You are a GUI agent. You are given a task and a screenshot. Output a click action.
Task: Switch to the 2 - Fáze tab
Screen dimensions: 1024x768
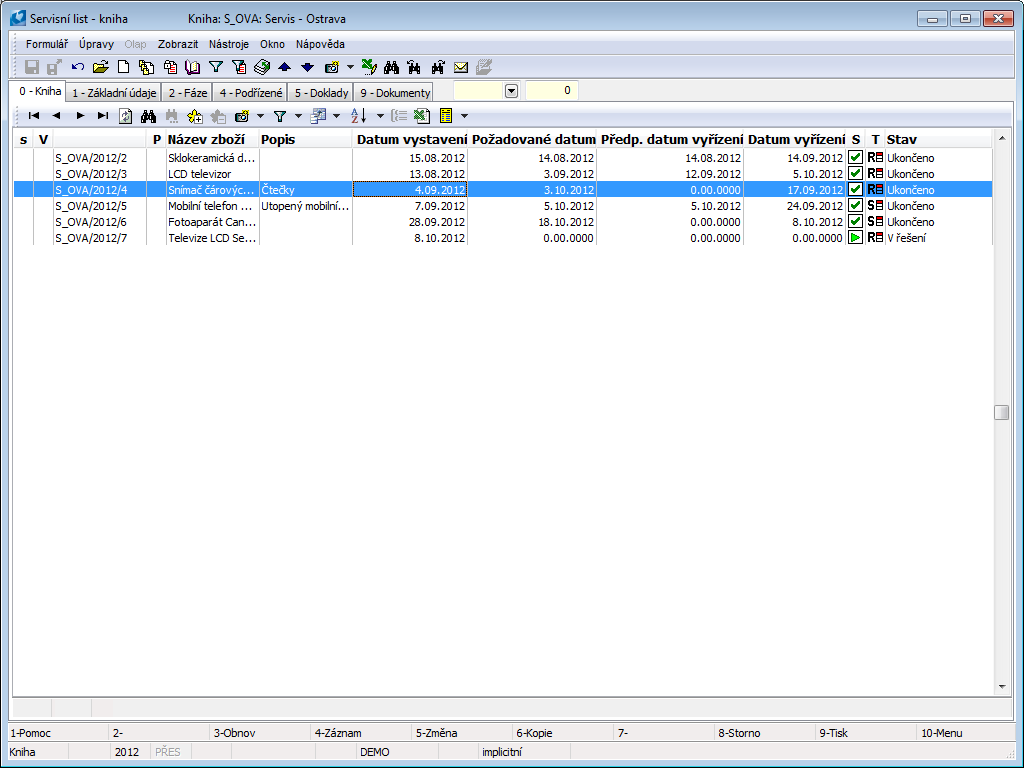click(187, 93)
